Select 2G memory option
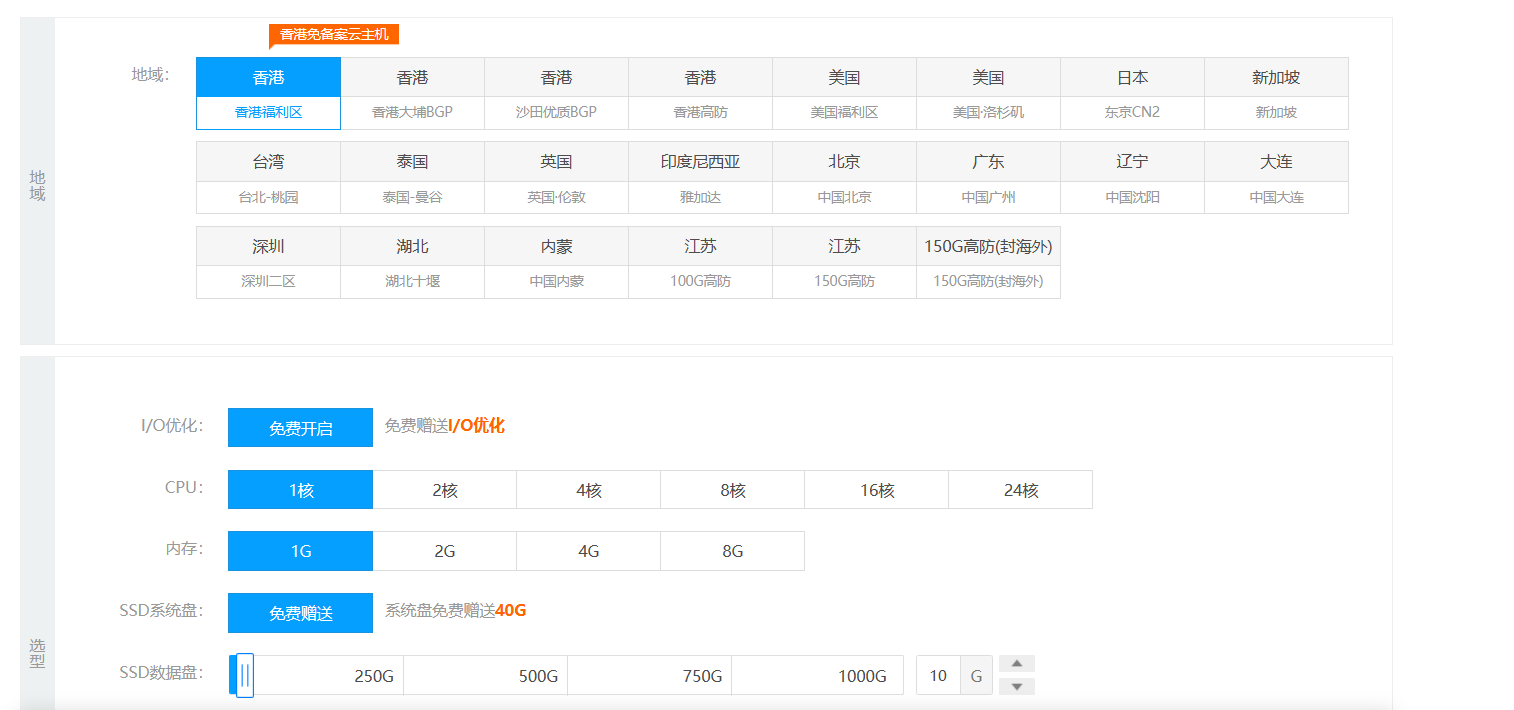The image size is (1514, 710). click(x=445, y=551)
